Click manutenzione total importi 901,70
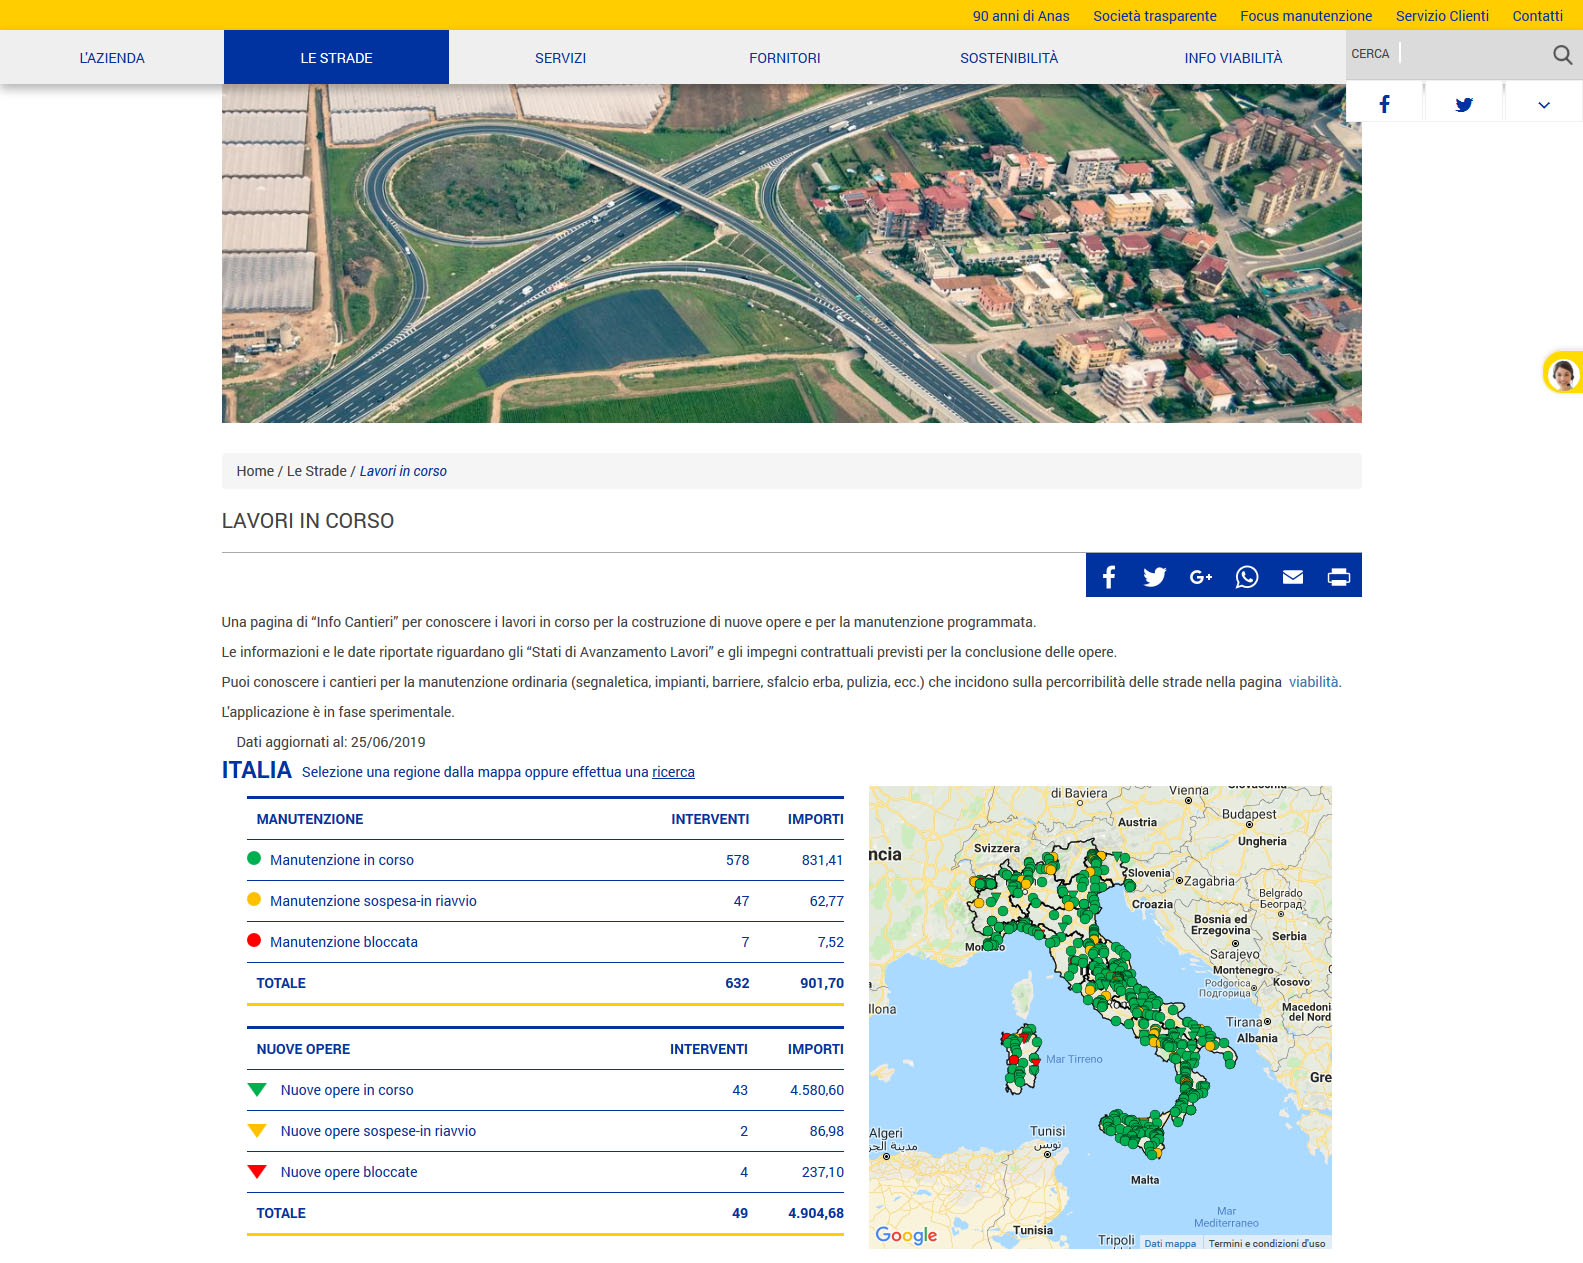The height and width of the screenshot is (1263, 1583). pyautogui.click(x=822, y=983)
